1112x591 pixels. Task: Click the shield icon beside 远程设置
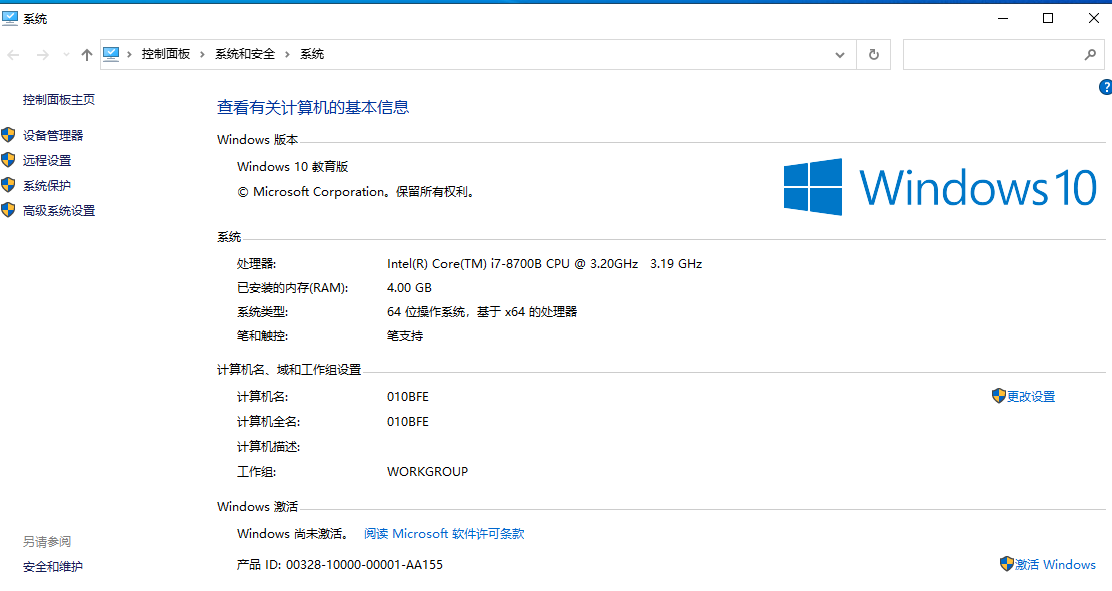(9, 160)
